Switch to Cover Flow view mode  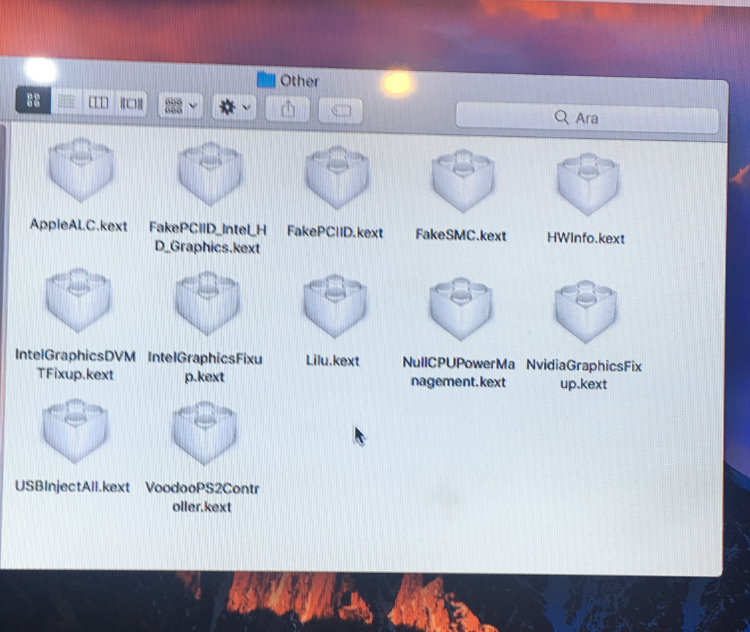(130, 103)
